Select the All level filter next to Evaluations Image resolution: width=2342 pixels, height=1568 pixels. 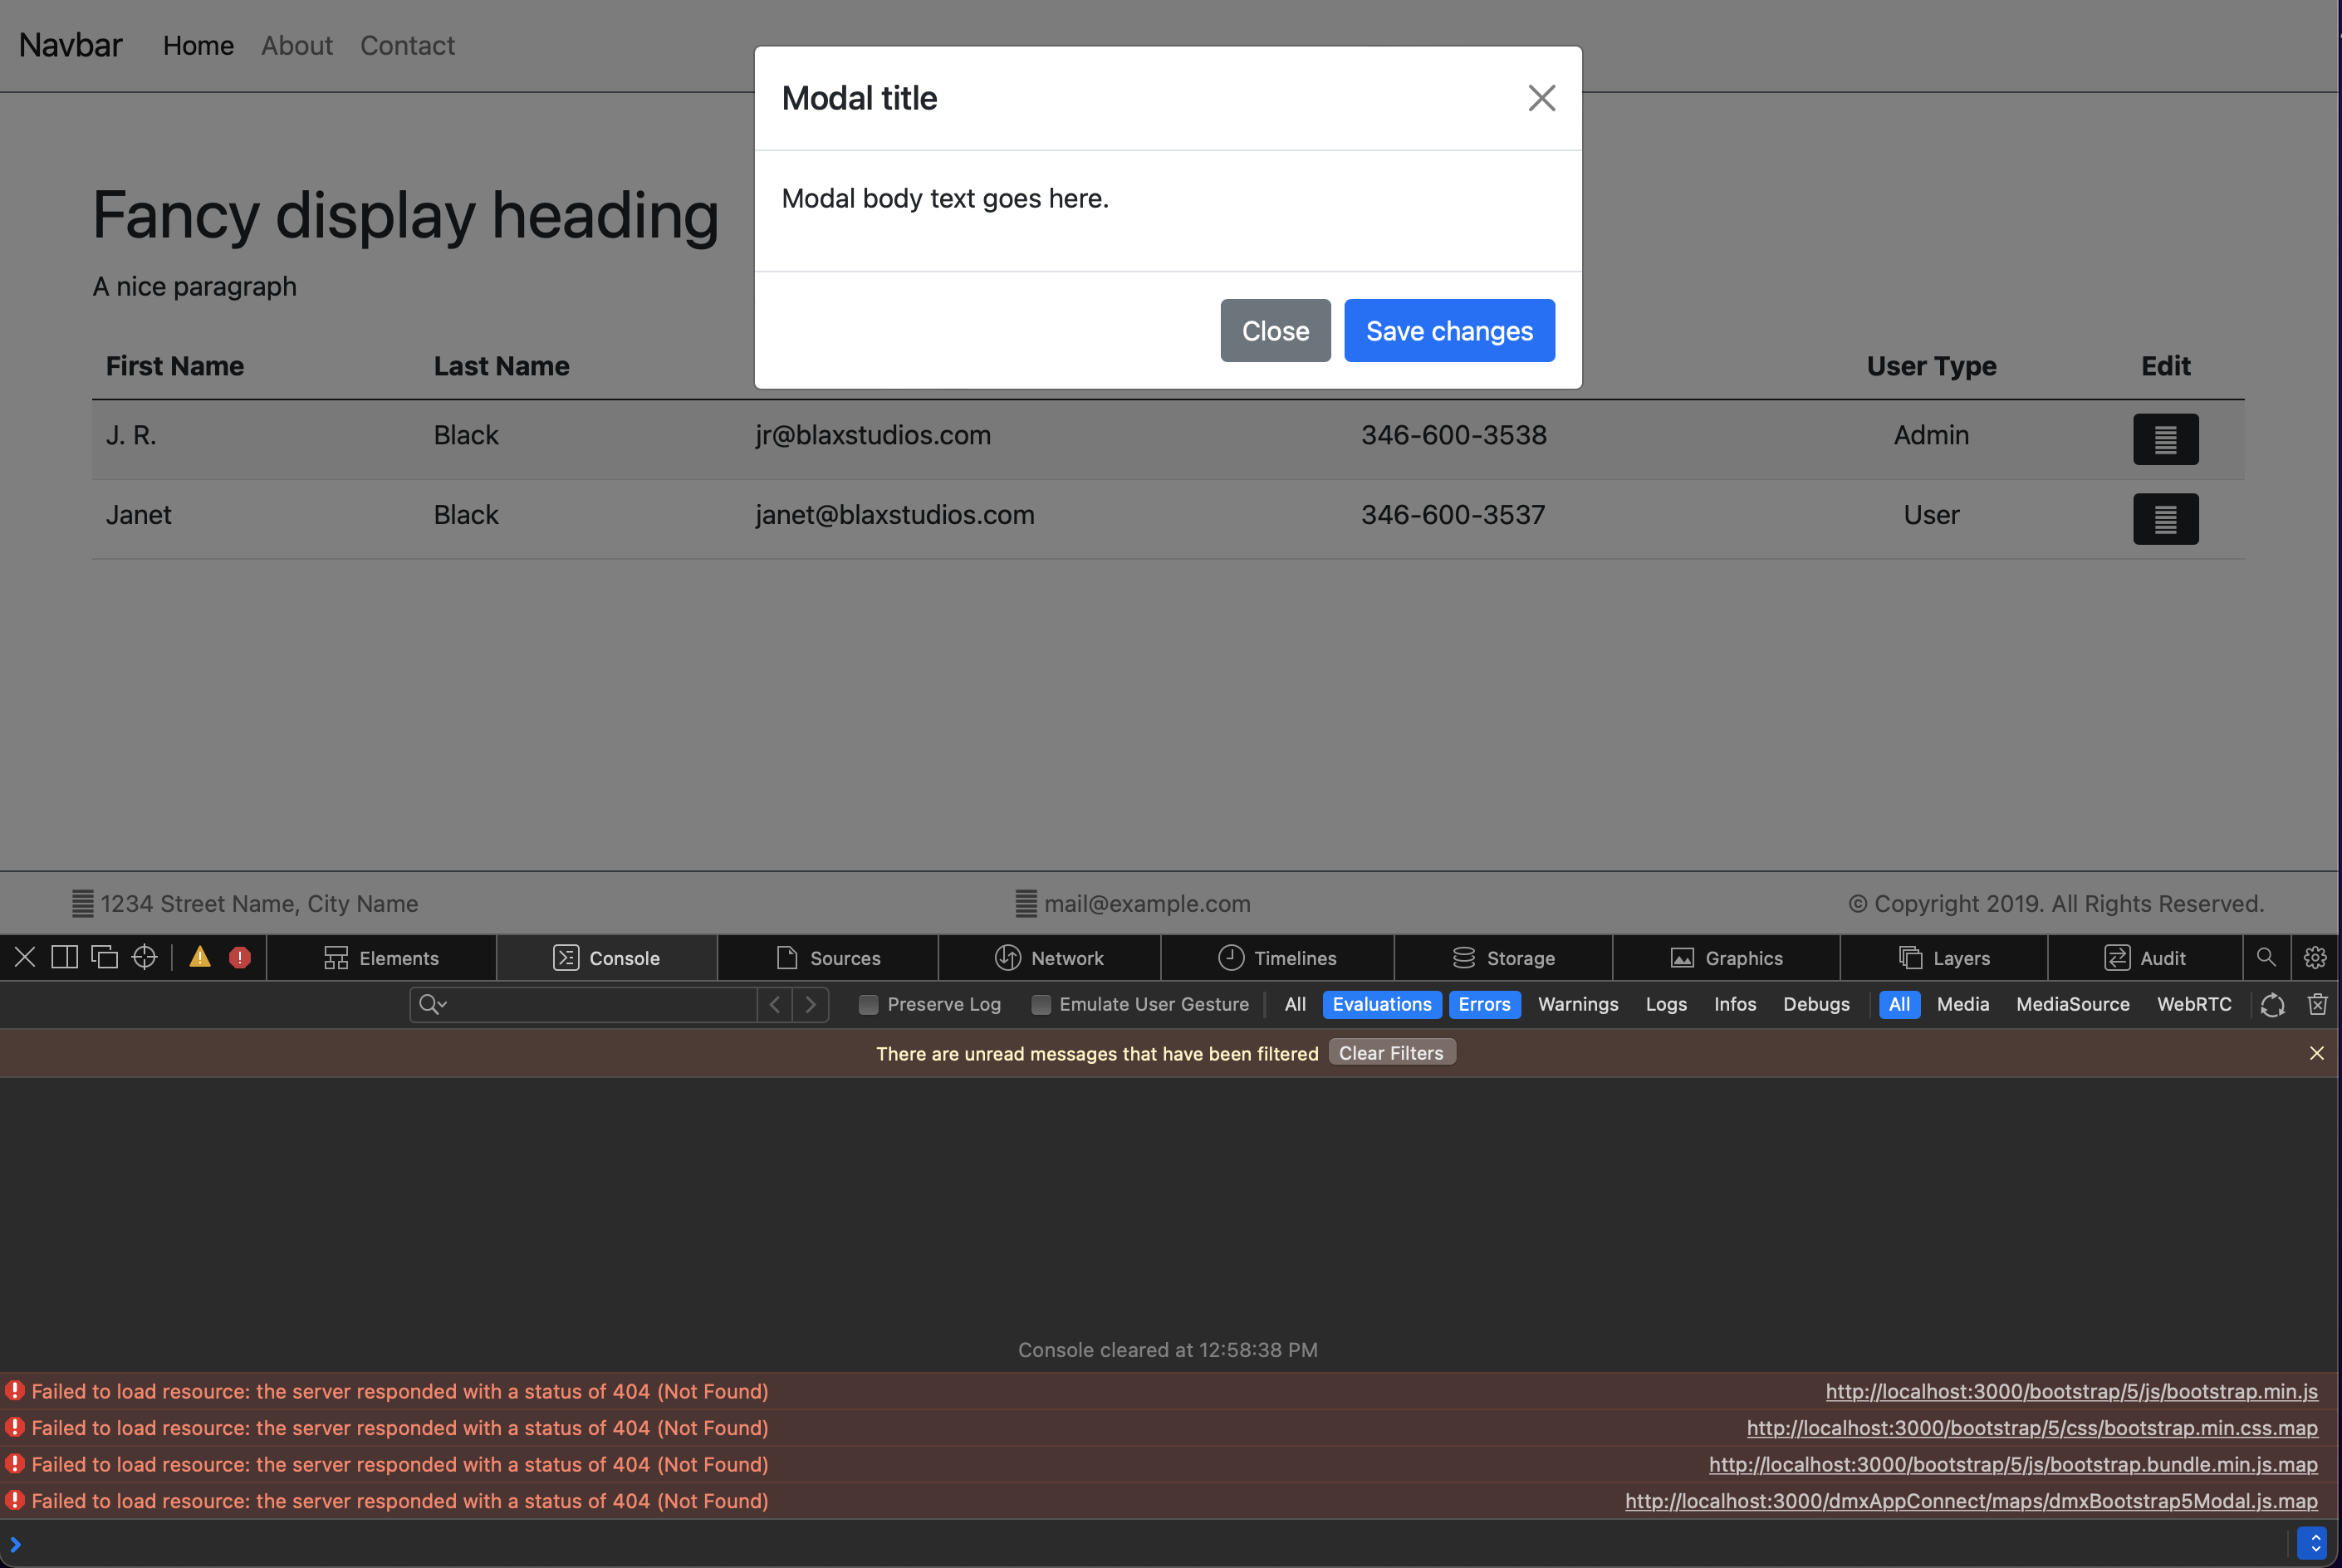tap(1294, 1004)
